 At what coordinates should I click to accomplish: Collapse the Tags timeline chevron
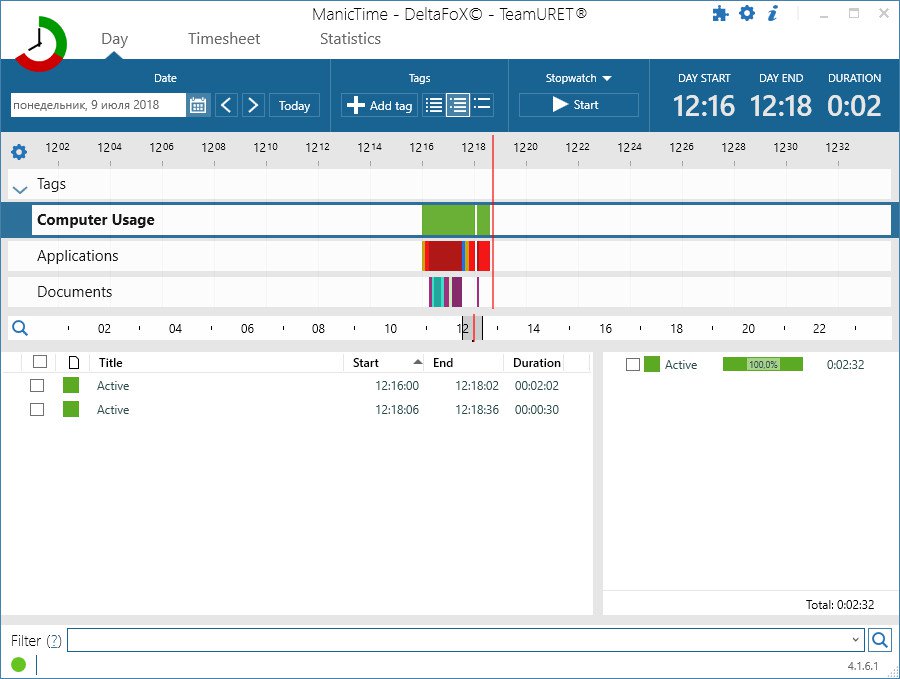pos(20,188)
